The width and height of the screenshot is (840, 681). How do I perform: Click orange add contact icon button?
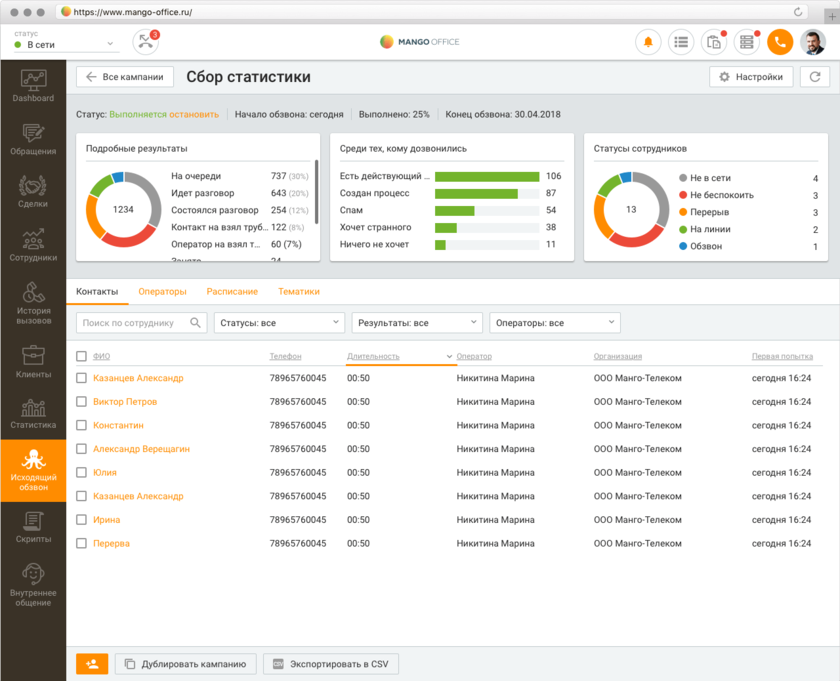point(92,664)
